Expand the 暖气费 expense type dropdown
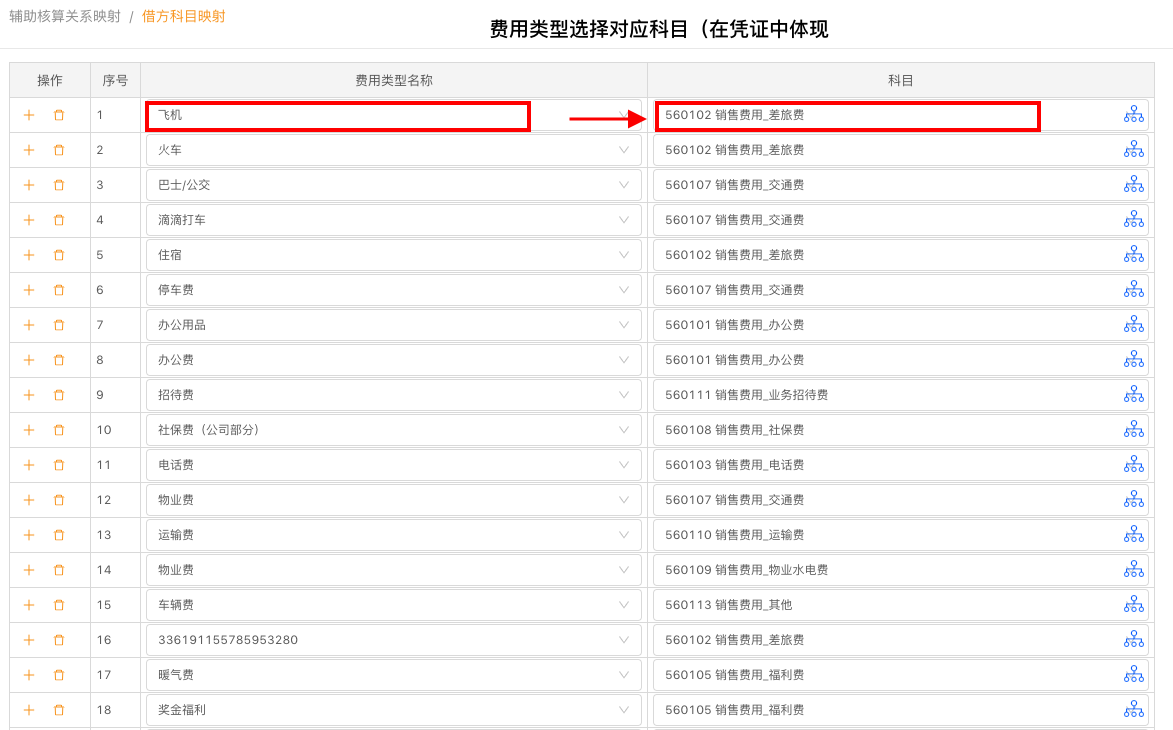This screenshot has width=1173, height=730. tap(624, 675)
